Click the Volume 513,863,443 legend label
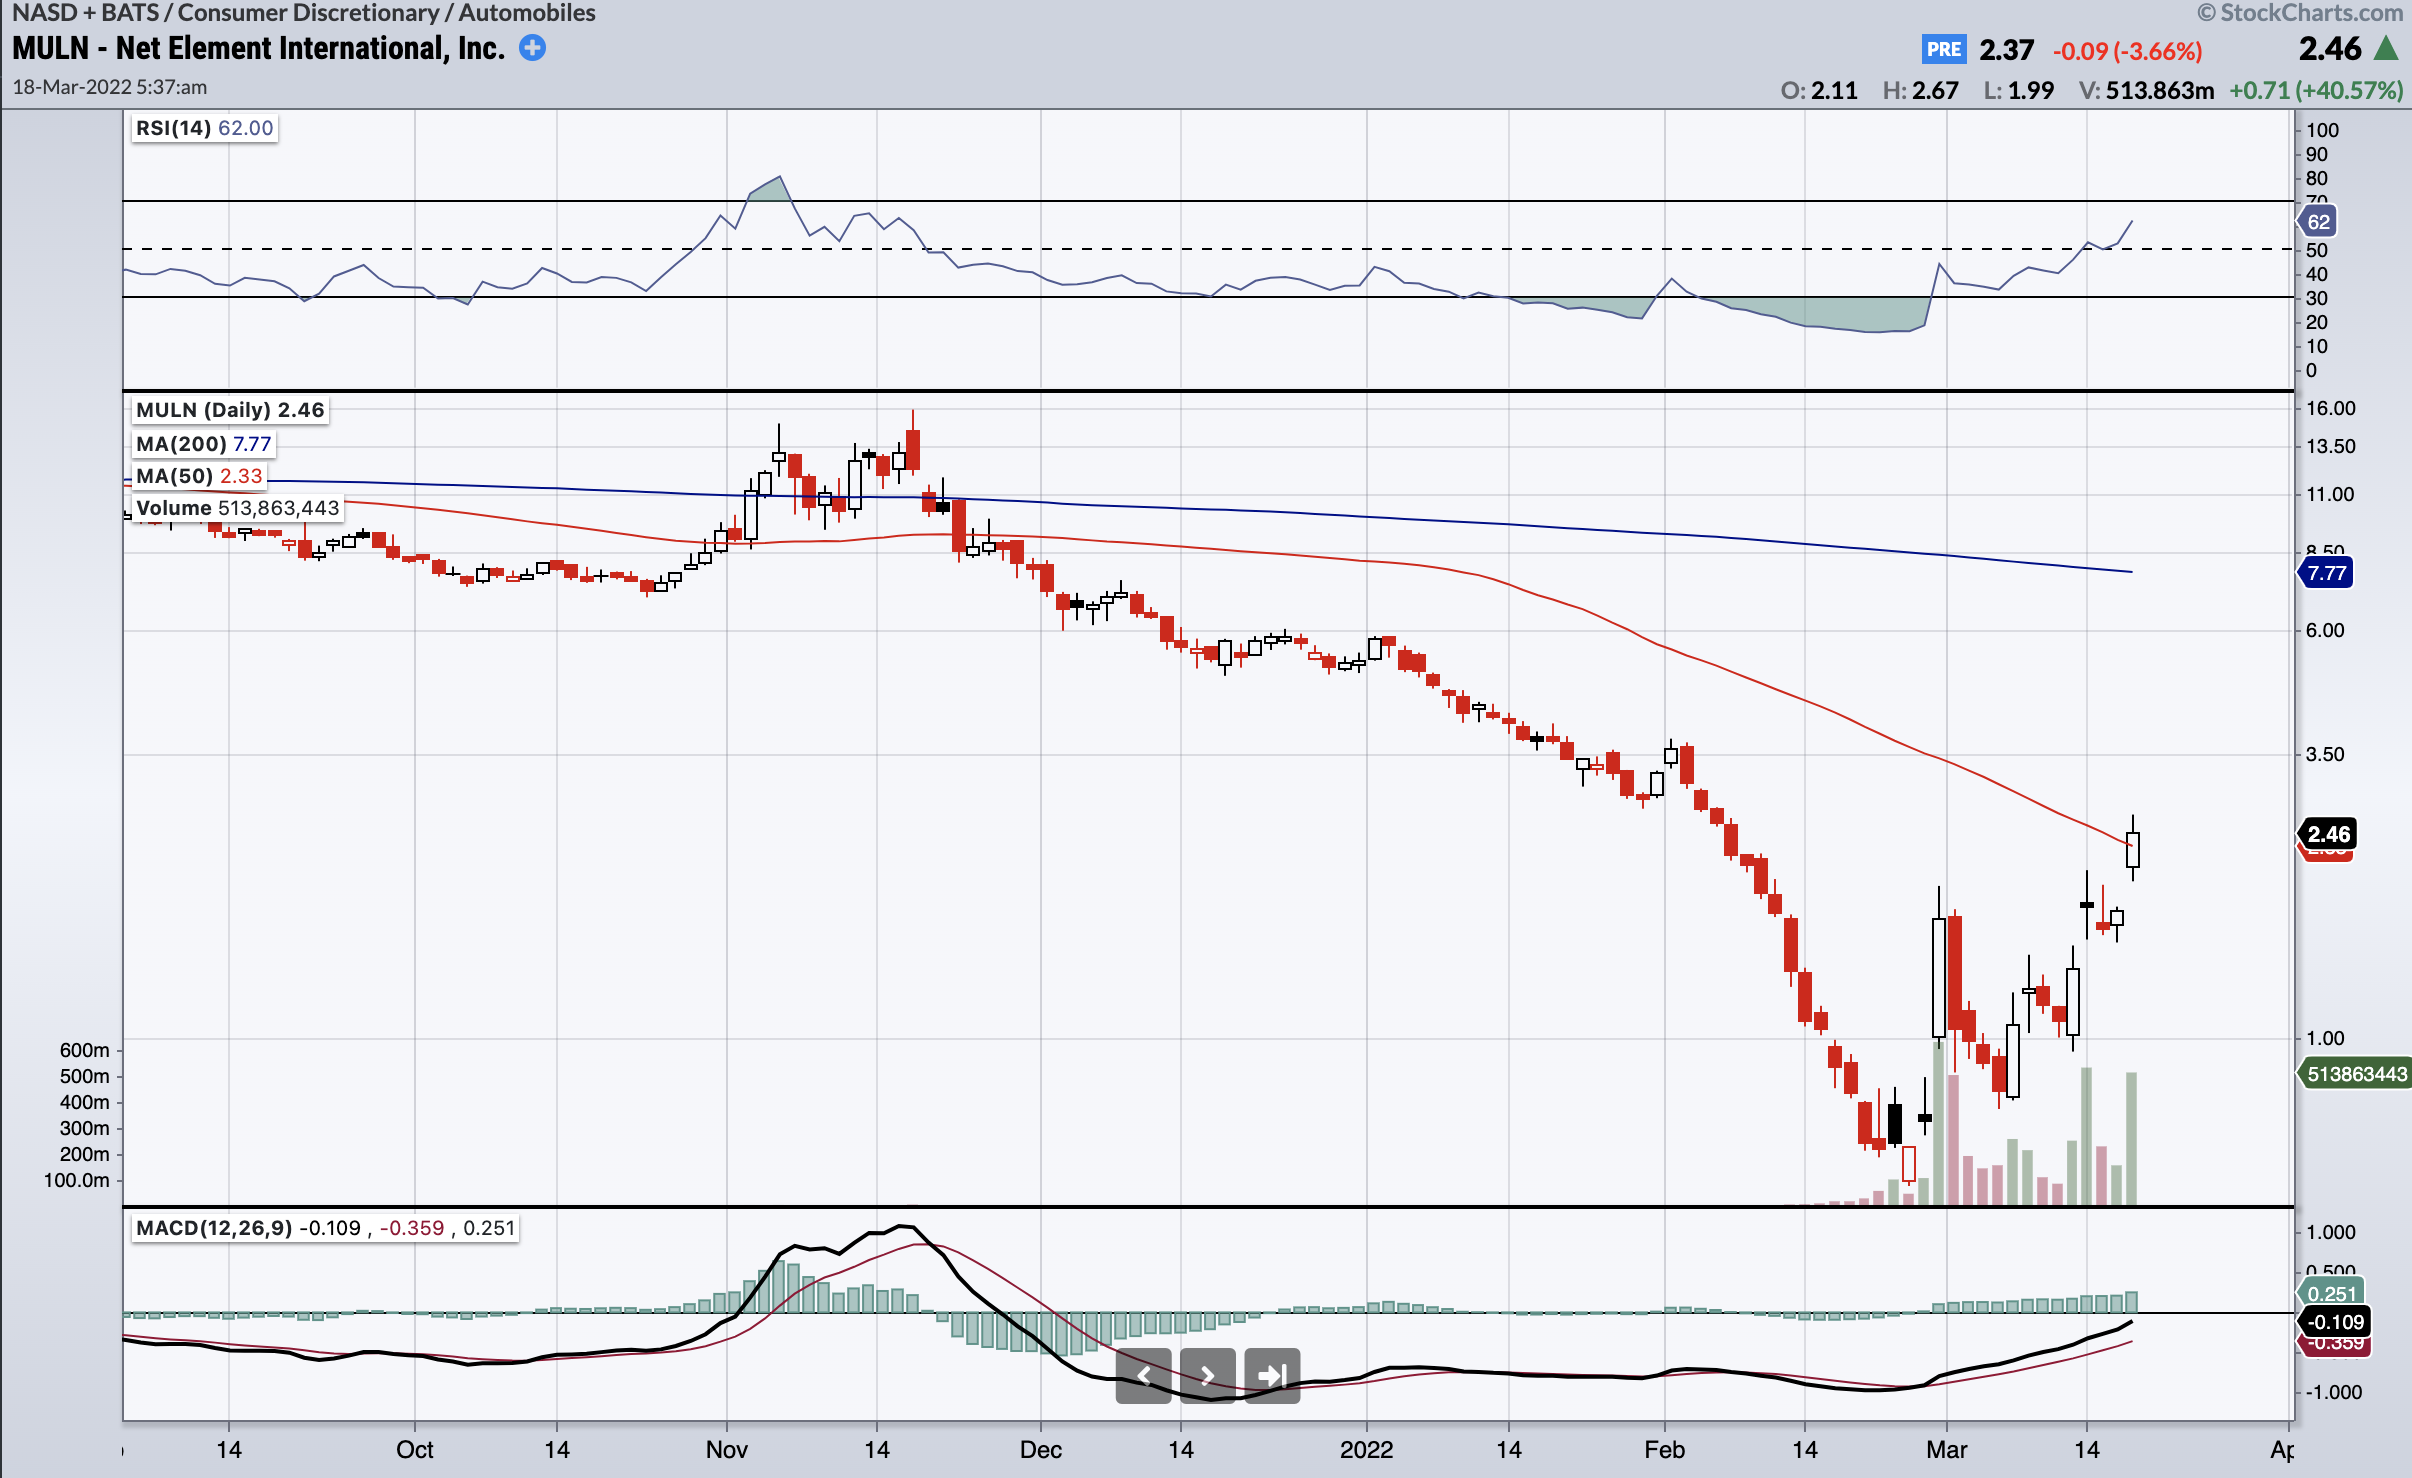2412x1478 pixels. click(238, 508)
